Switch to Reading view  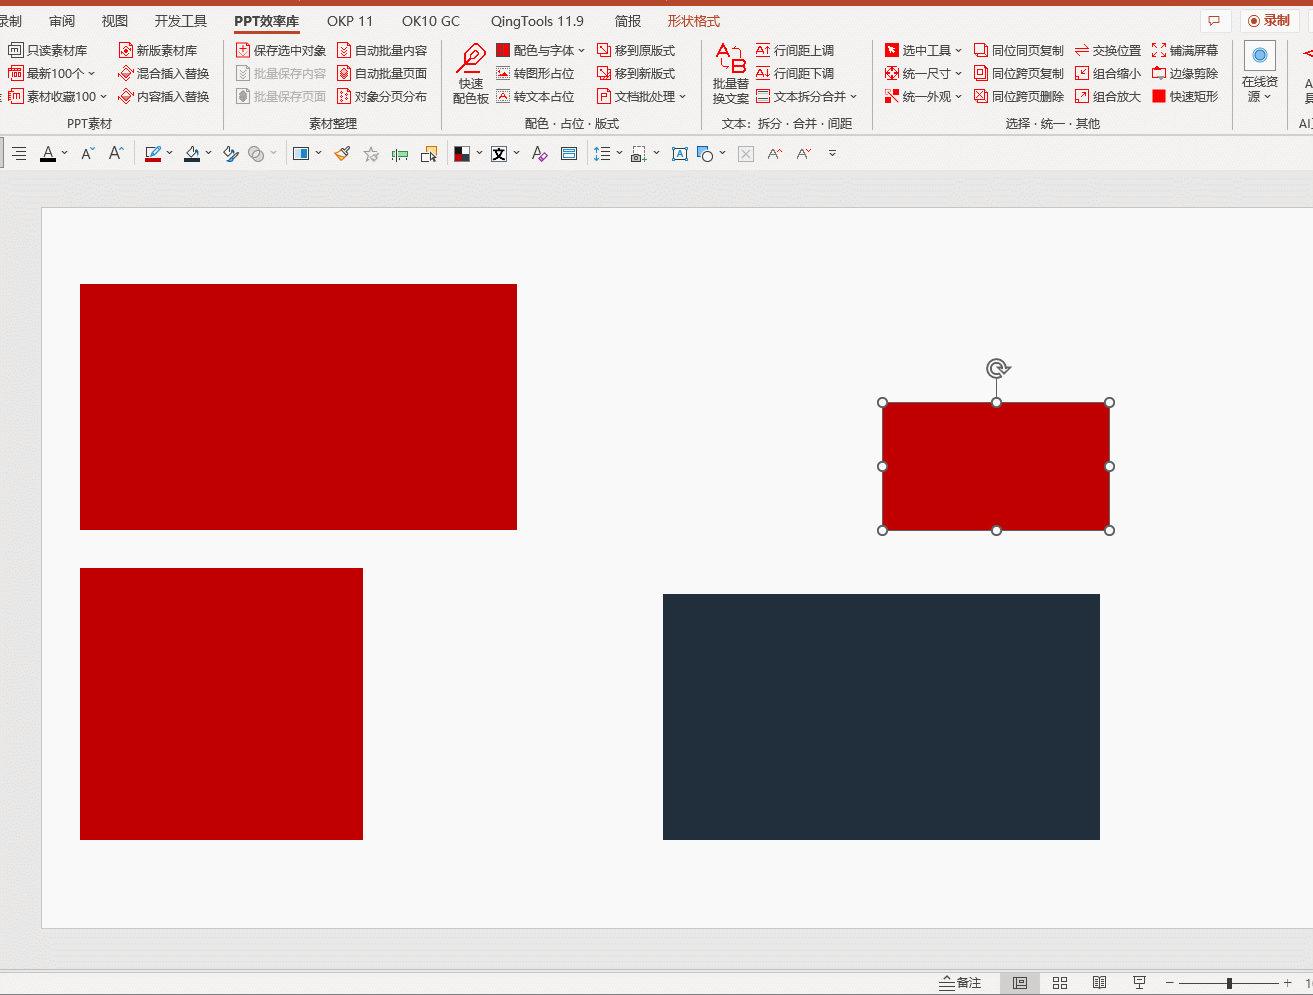coord(1099,983)
